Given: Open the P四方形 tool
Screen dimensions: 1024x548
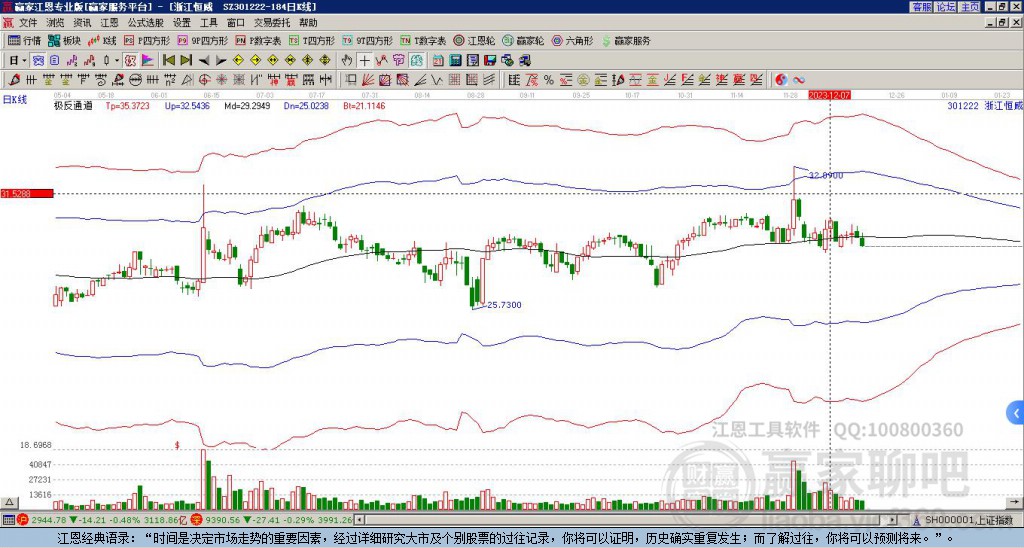Looking at the screenshot, I should pos(147,40).
